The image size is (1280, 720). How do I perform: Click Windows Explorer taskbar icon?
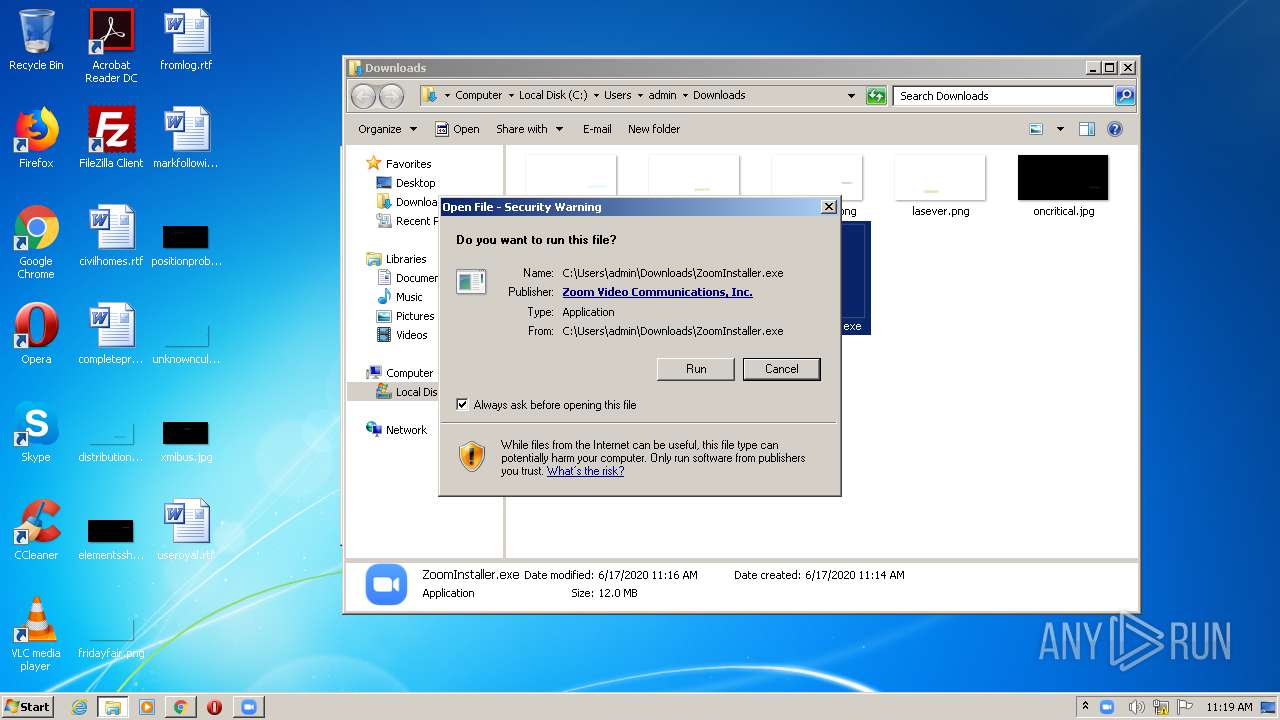click(112, 707)
